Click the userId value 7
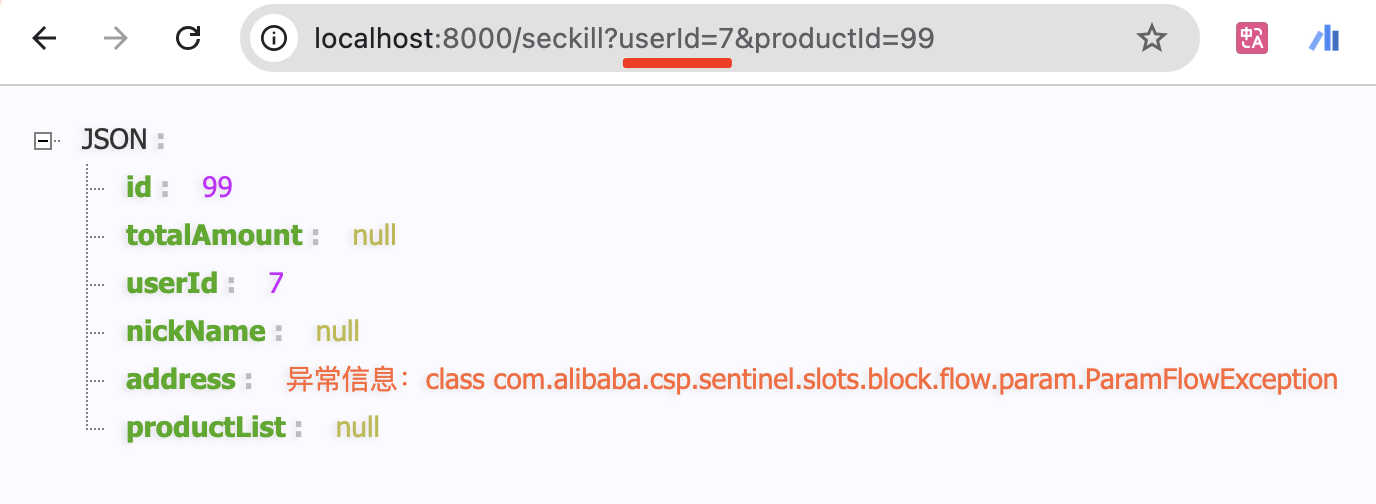 tap(276, 283)
